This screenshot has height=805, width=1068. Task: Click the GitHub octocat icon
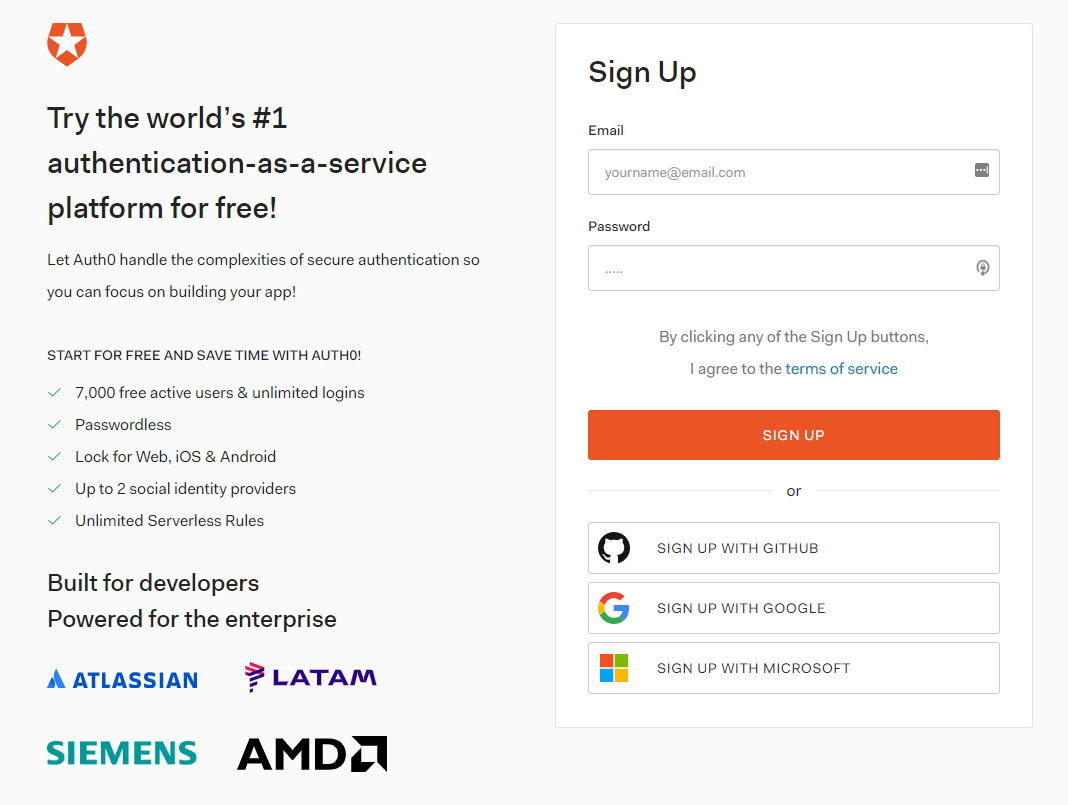(x=614, y=548)
